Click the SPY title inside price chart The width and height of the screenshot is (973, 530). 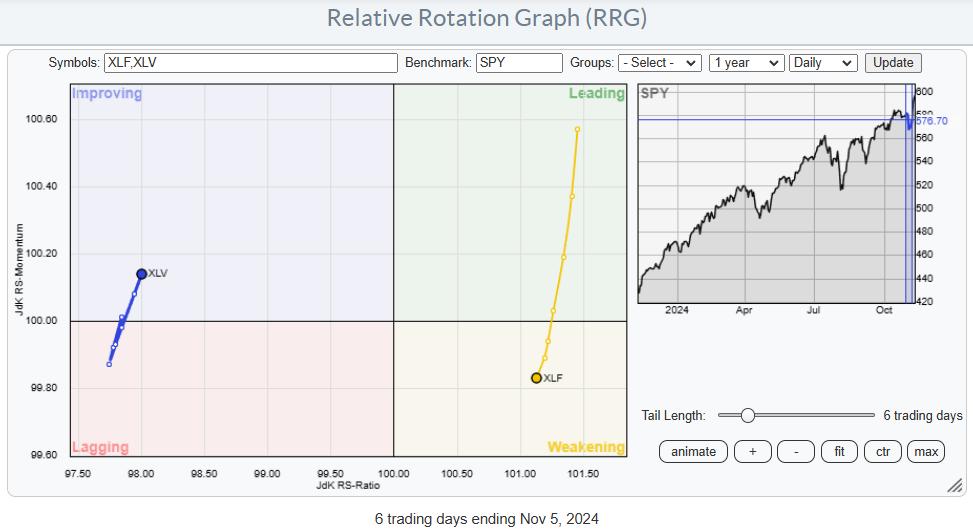(655, 93)
